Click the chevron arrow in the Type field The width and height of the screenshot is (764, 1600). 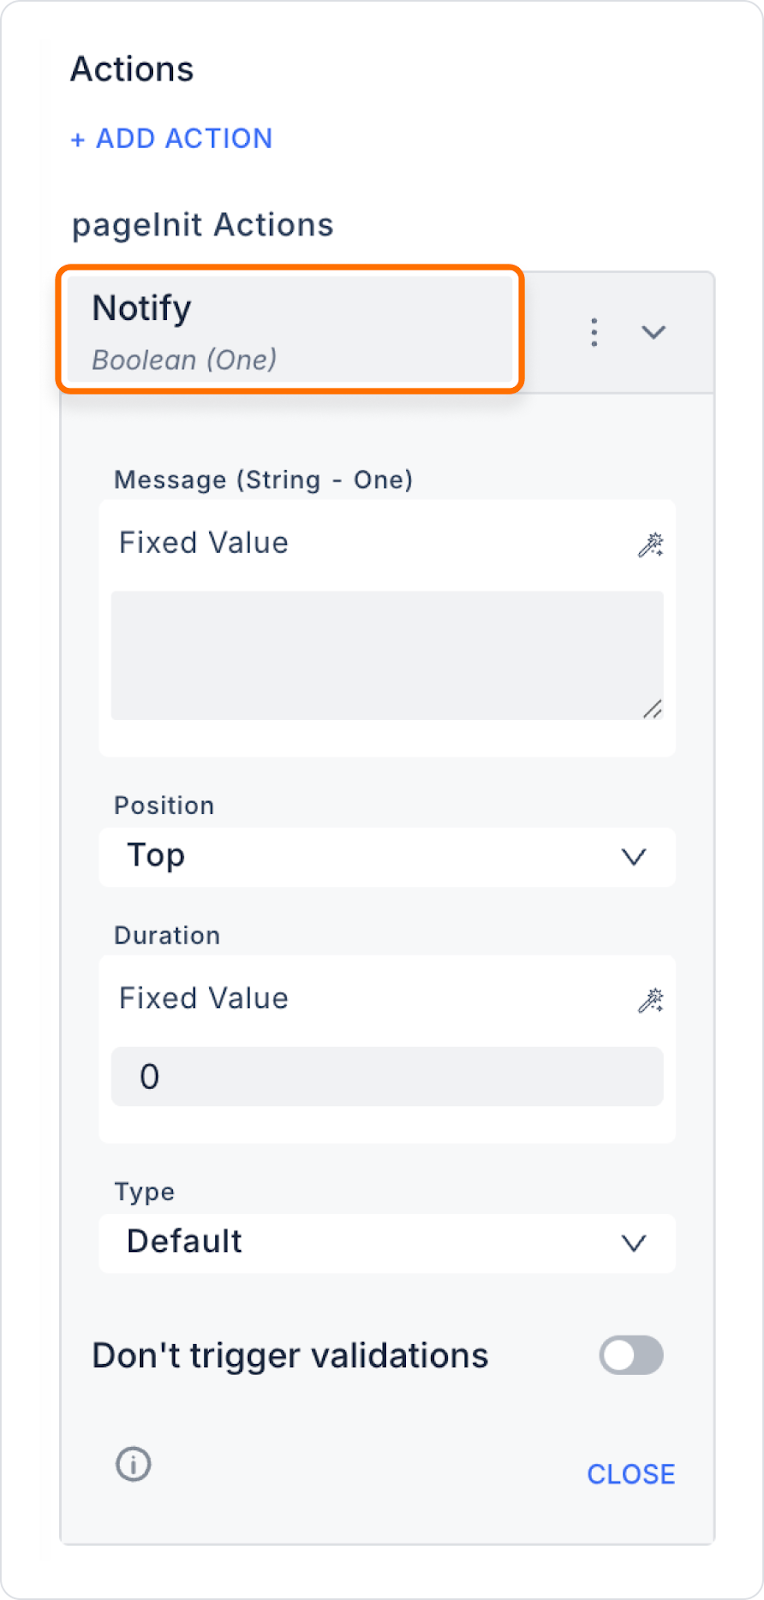point(633,1243)
